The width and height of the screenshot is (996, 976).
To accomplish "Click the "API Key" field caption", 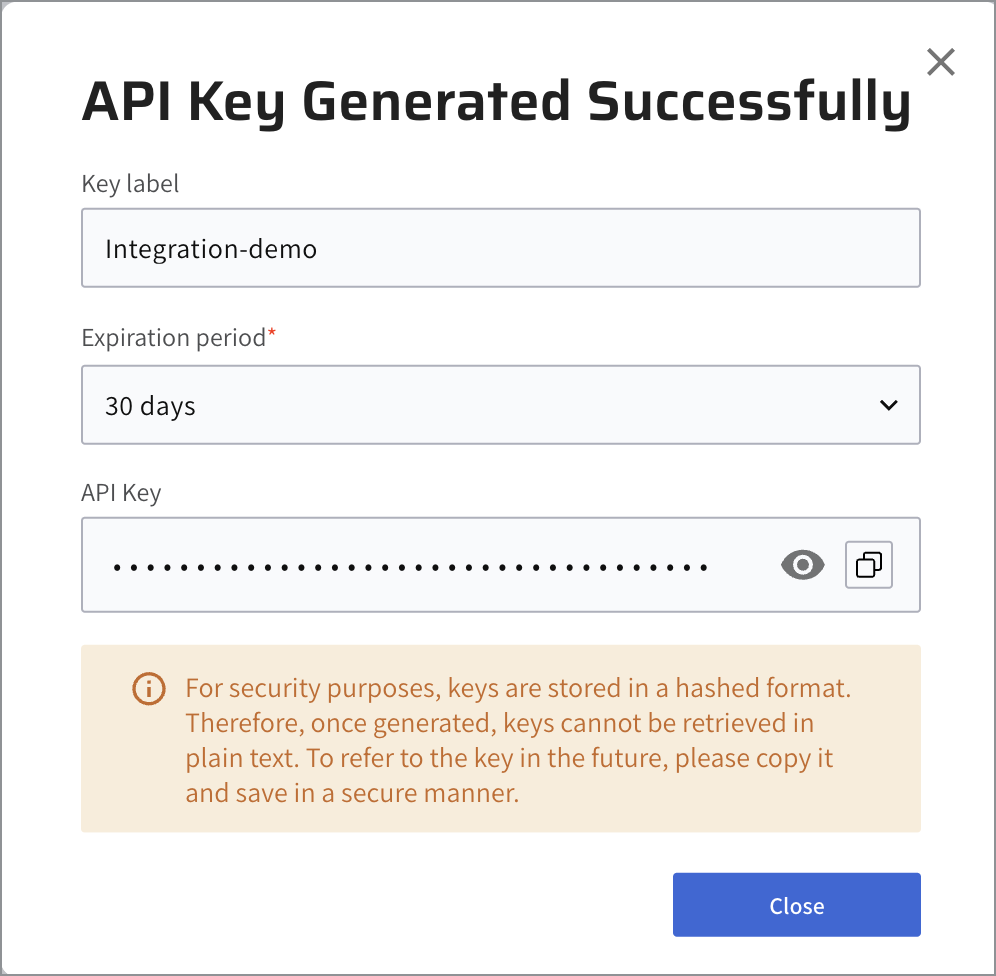I will (x=121, y=493).
